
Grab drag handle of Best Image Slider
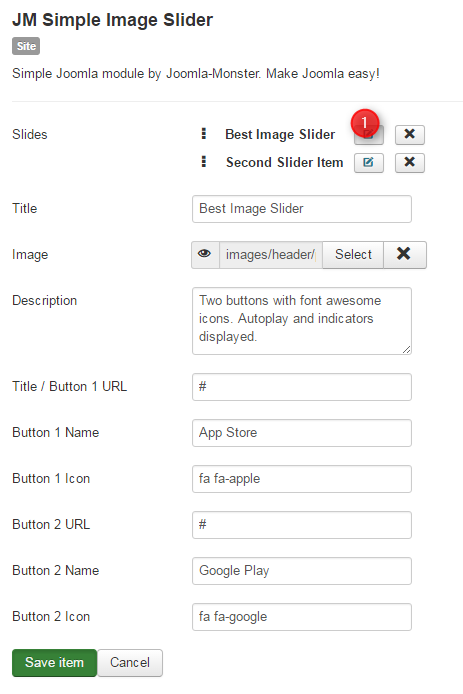point(204,134)
